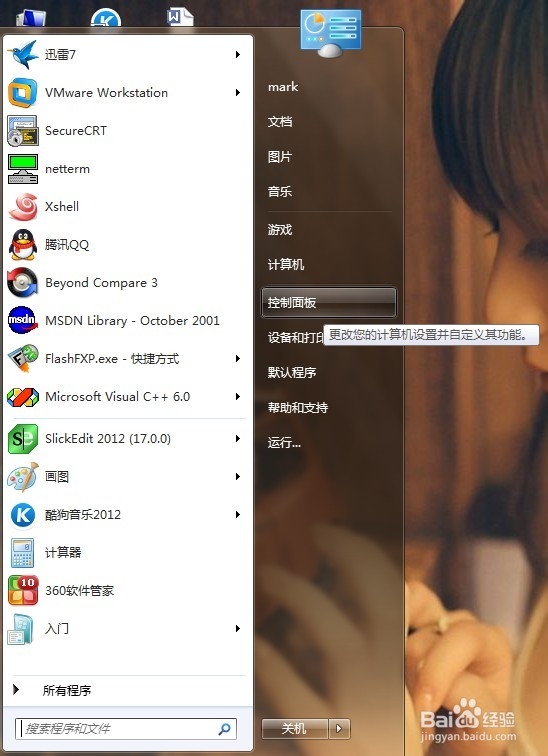Image resolution: width=548 pixels, height=756 pixels.
Task: Open the K music player desktop icon
Action: (106, 18)
